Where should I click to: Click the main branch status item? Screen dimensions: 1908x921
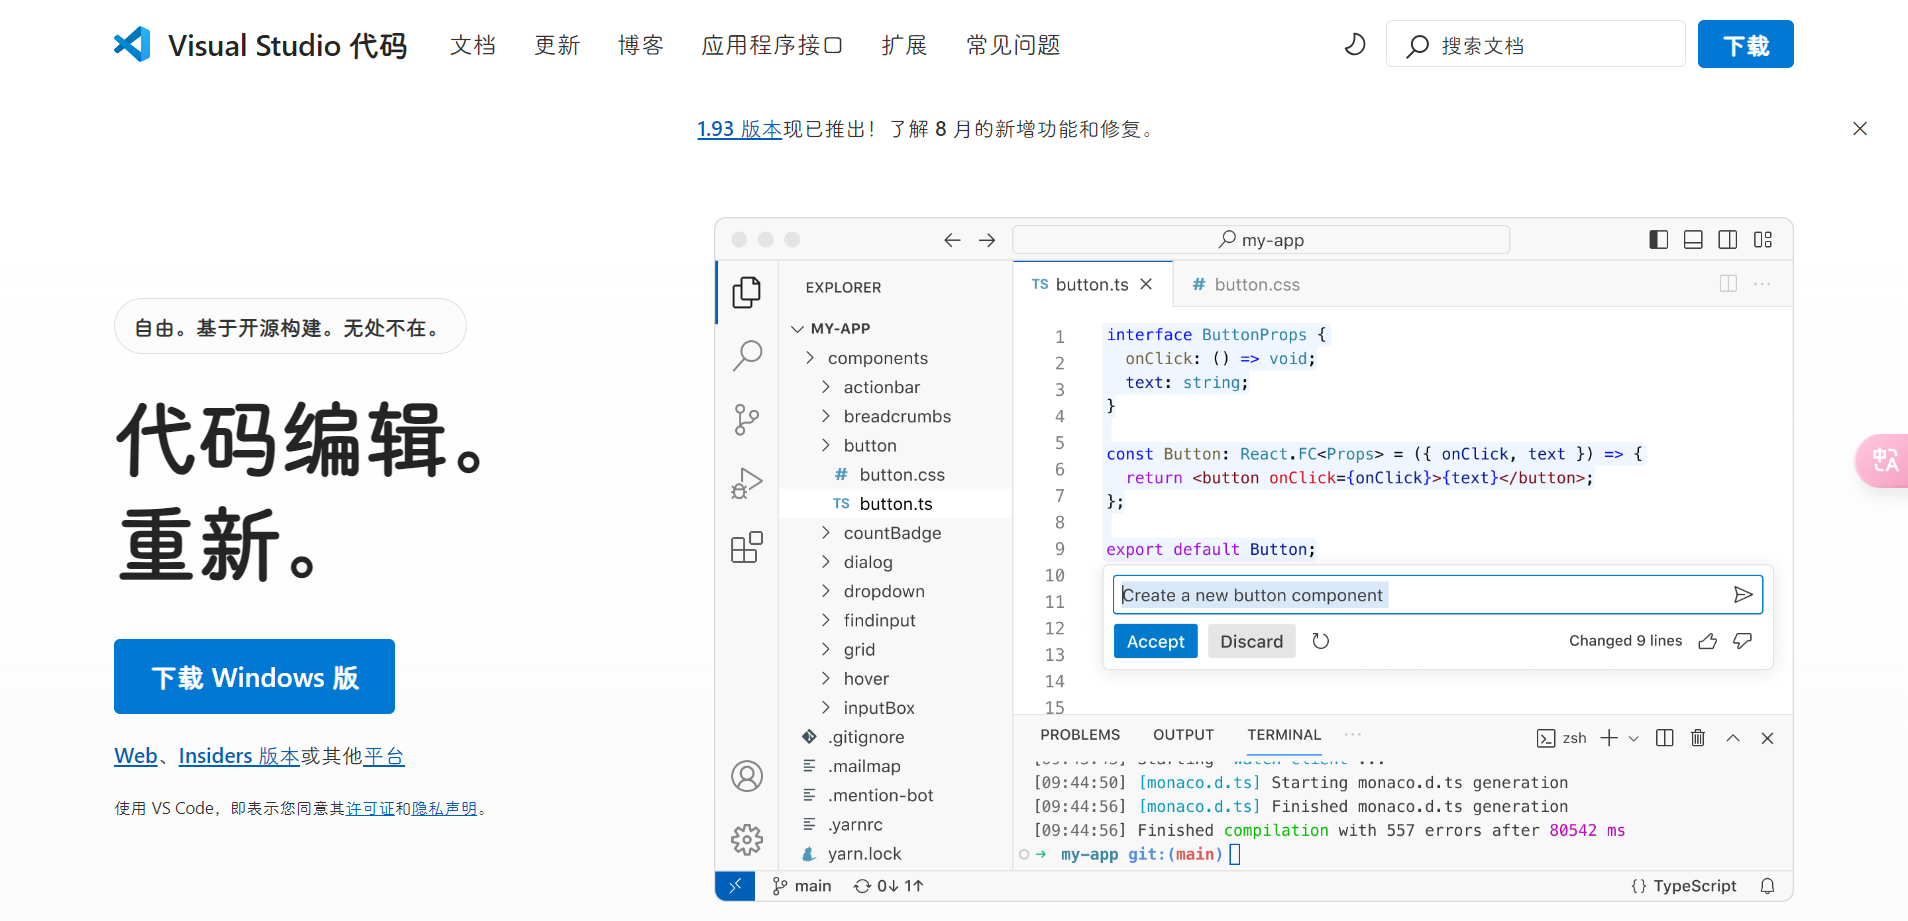(x=802, y=886)
